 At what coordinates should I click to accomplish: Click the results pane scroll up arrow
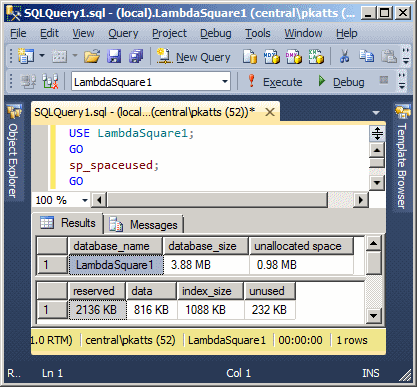pos(373,243)
